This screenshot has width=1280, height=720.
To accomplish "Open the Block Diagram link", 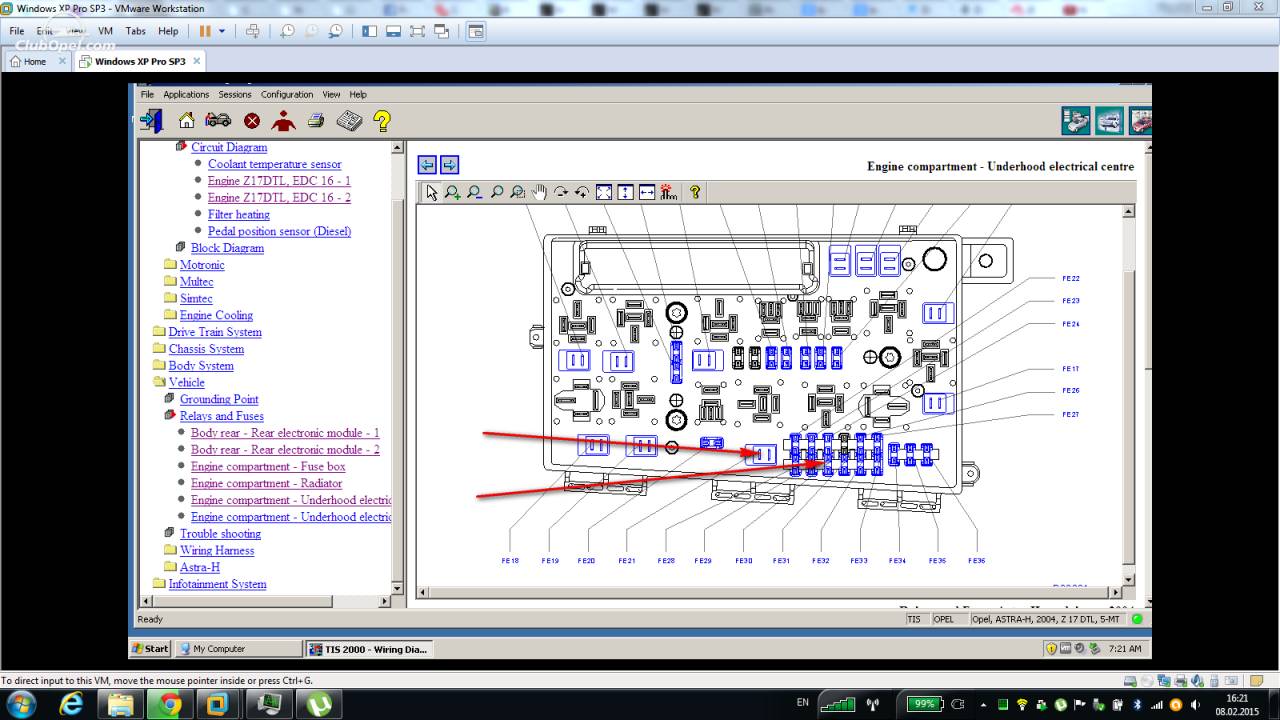I will point(227,248).
